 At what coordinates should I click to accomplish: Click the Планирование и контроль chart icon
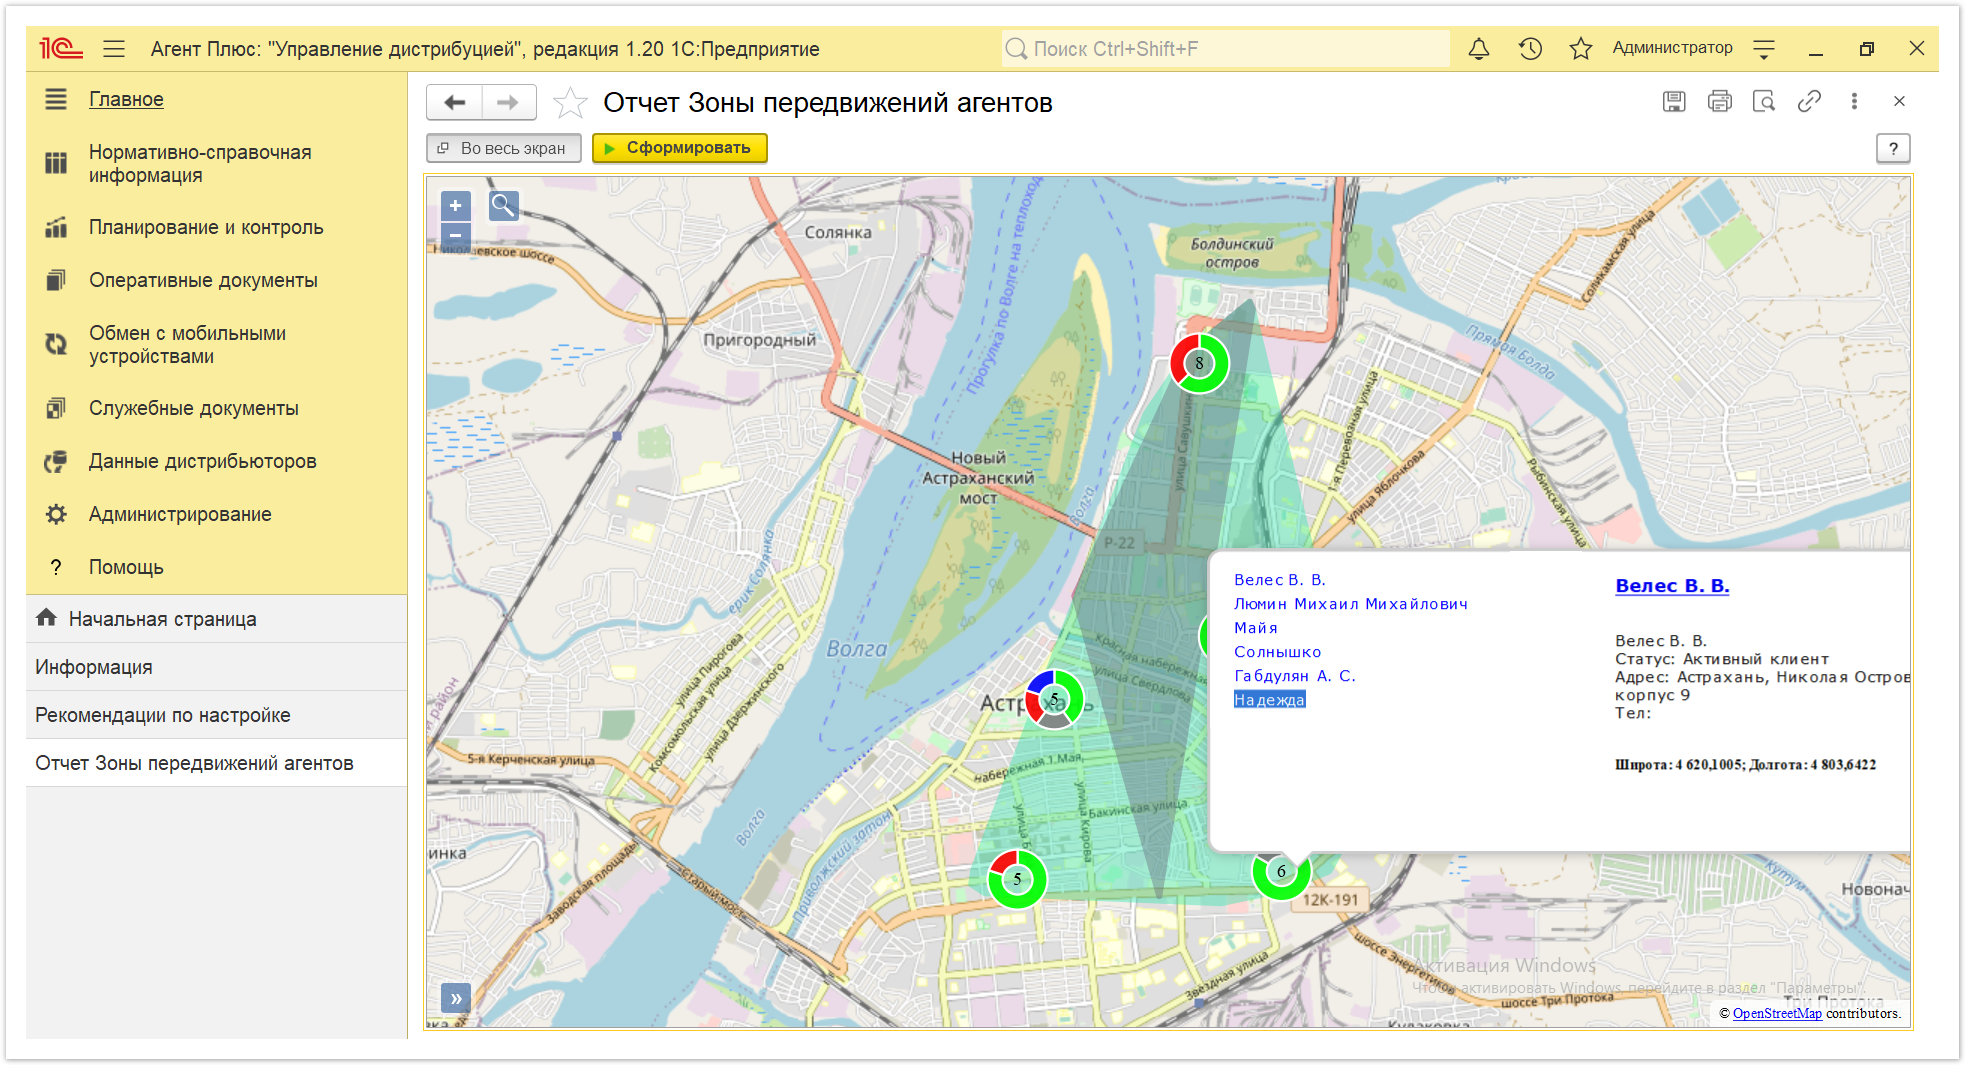point(56,227)
